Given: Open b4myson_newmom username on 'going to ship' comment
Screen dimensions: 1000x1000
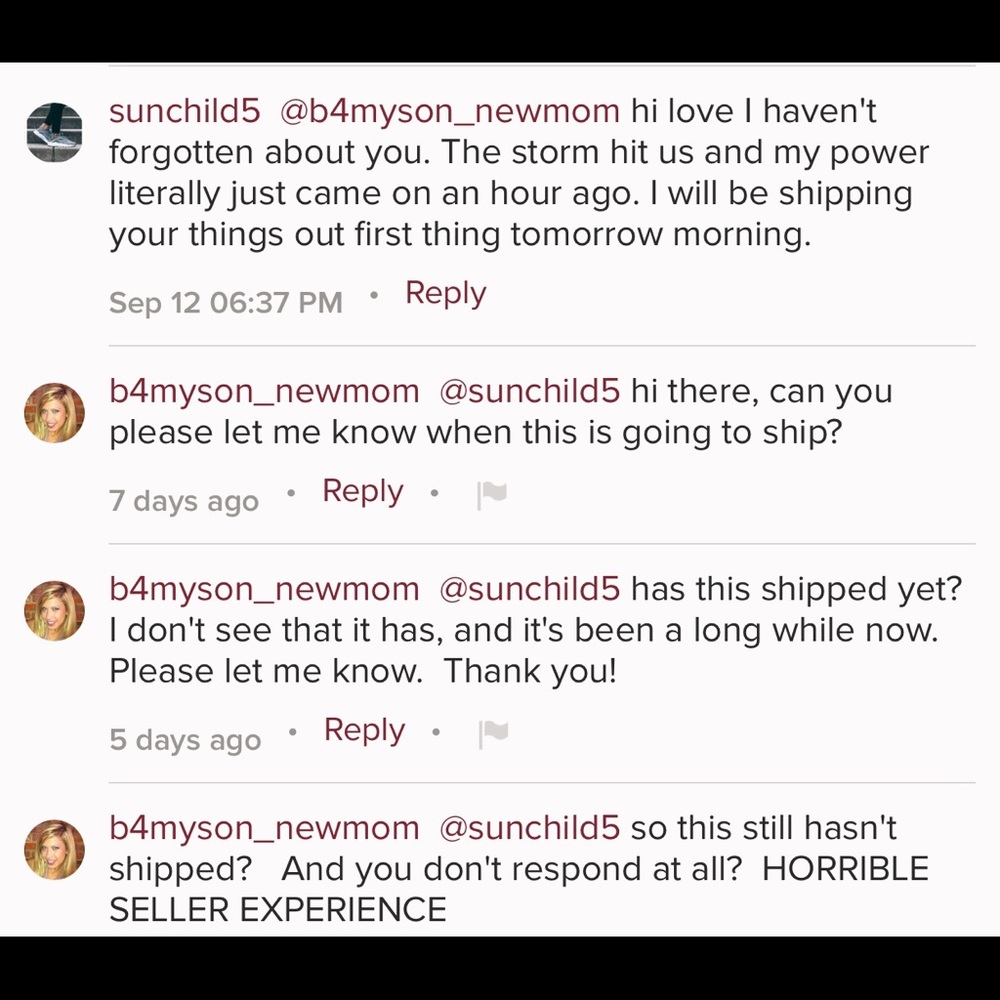Looking at the screenshot, I should (264, 392).
